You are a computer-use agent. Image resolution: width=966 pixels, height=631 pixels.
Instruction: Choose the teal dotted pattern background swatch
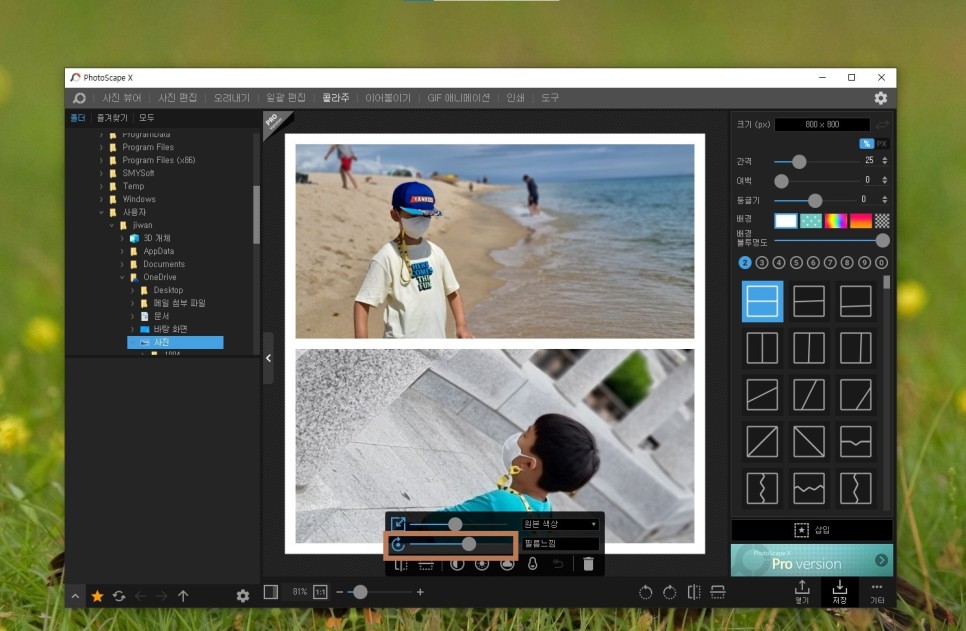point(811,221)
